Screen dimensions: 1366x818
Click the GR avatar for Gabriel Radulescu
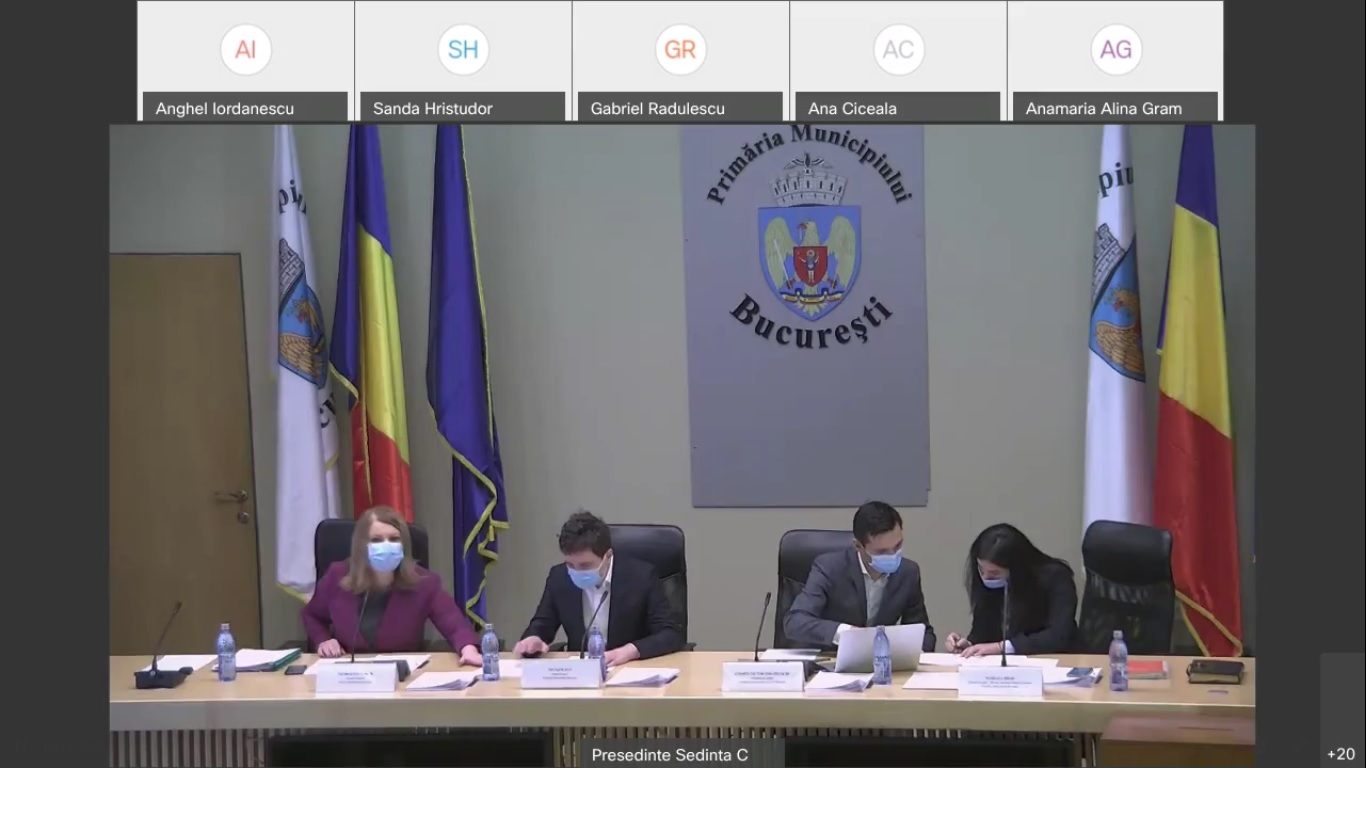point(680,50)
